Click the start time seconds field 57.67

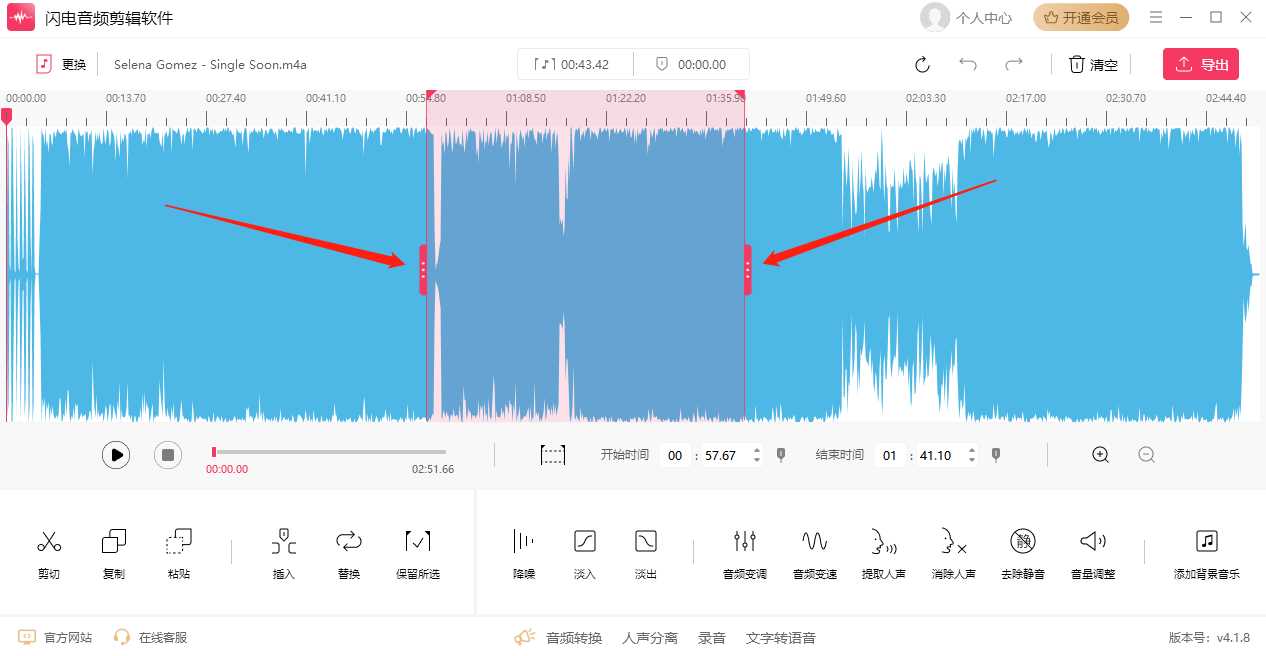click(x=721, y=455)
